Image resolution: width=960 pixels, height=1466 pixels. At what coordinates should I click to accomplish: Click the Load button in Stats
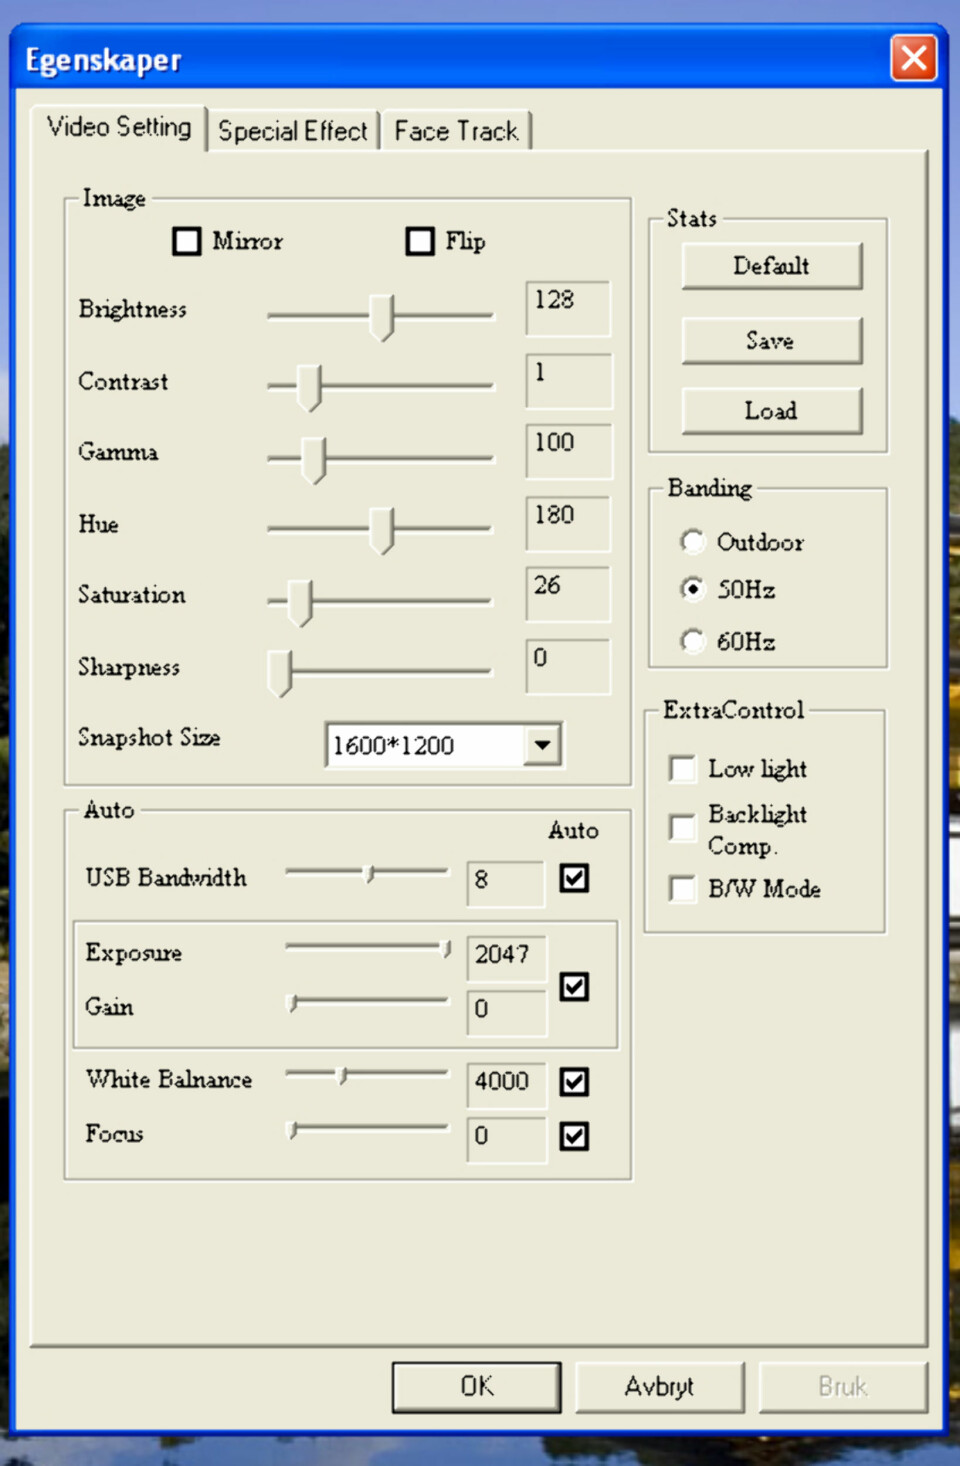click(x=771, y=411)
